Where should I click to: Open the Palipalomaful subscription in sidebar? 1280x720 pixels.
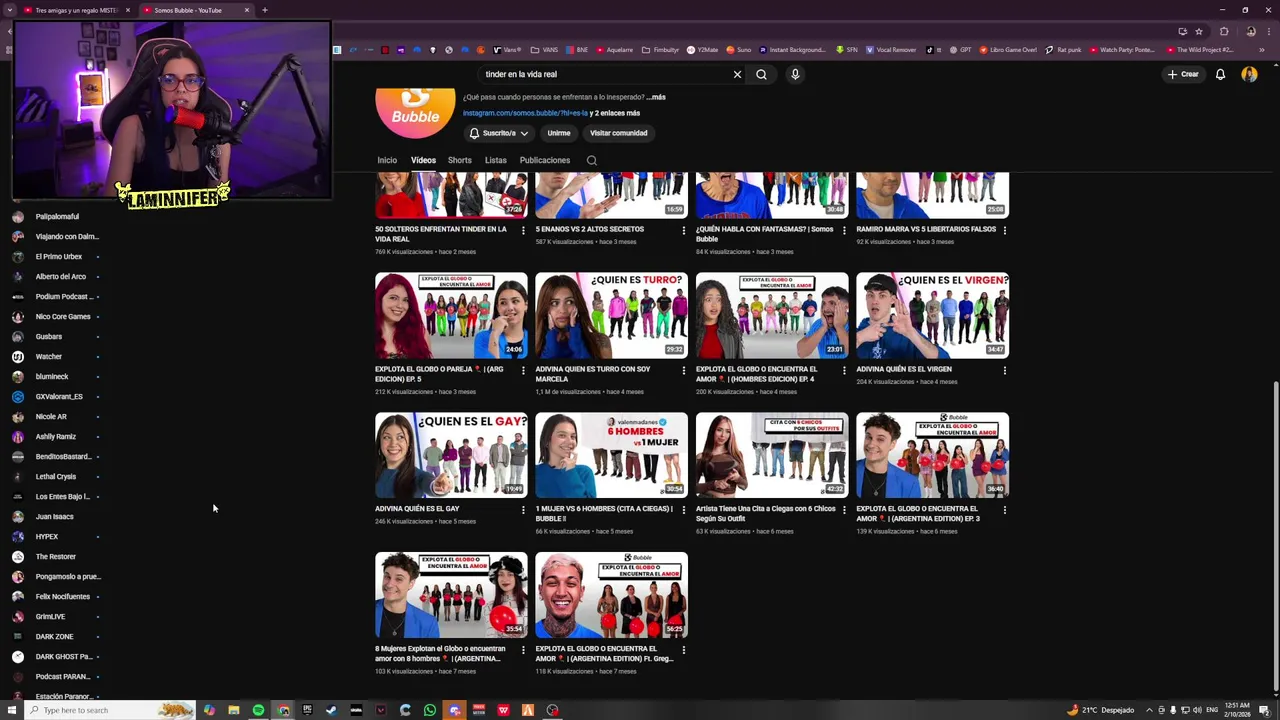(57, 216)
